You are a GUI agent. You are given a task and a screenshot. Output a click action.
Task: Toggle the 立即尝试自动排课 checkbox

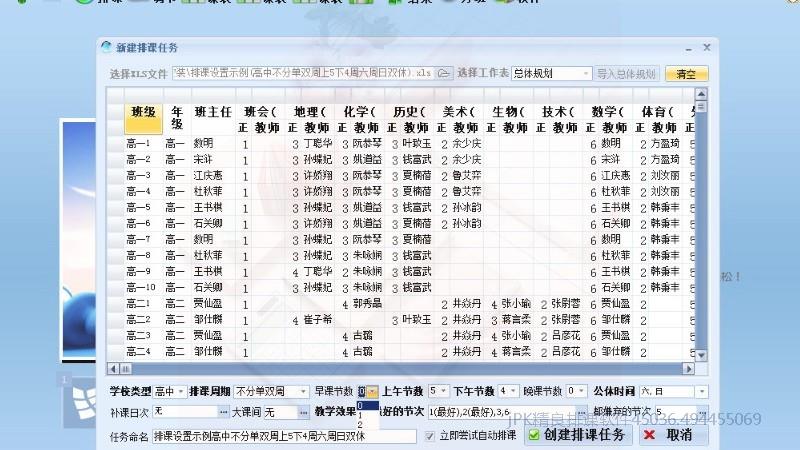pos(430,436)
